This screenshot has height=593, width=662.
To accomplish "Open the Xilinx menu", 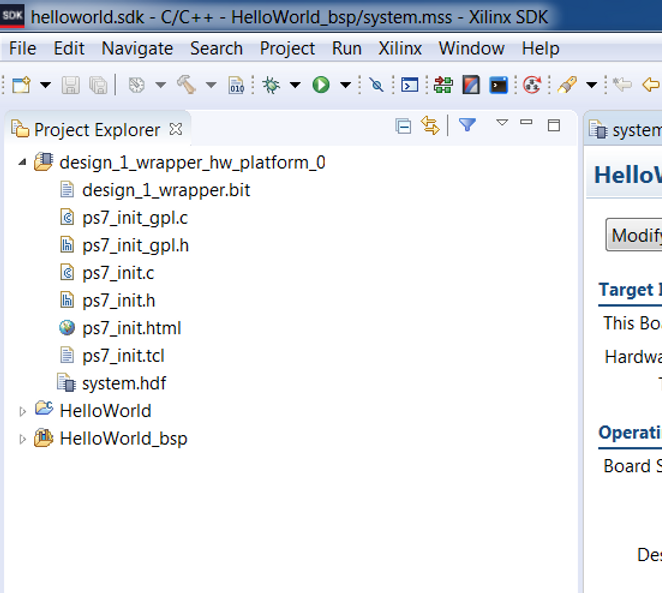I will pyautogui.click(x=400, y=49).
